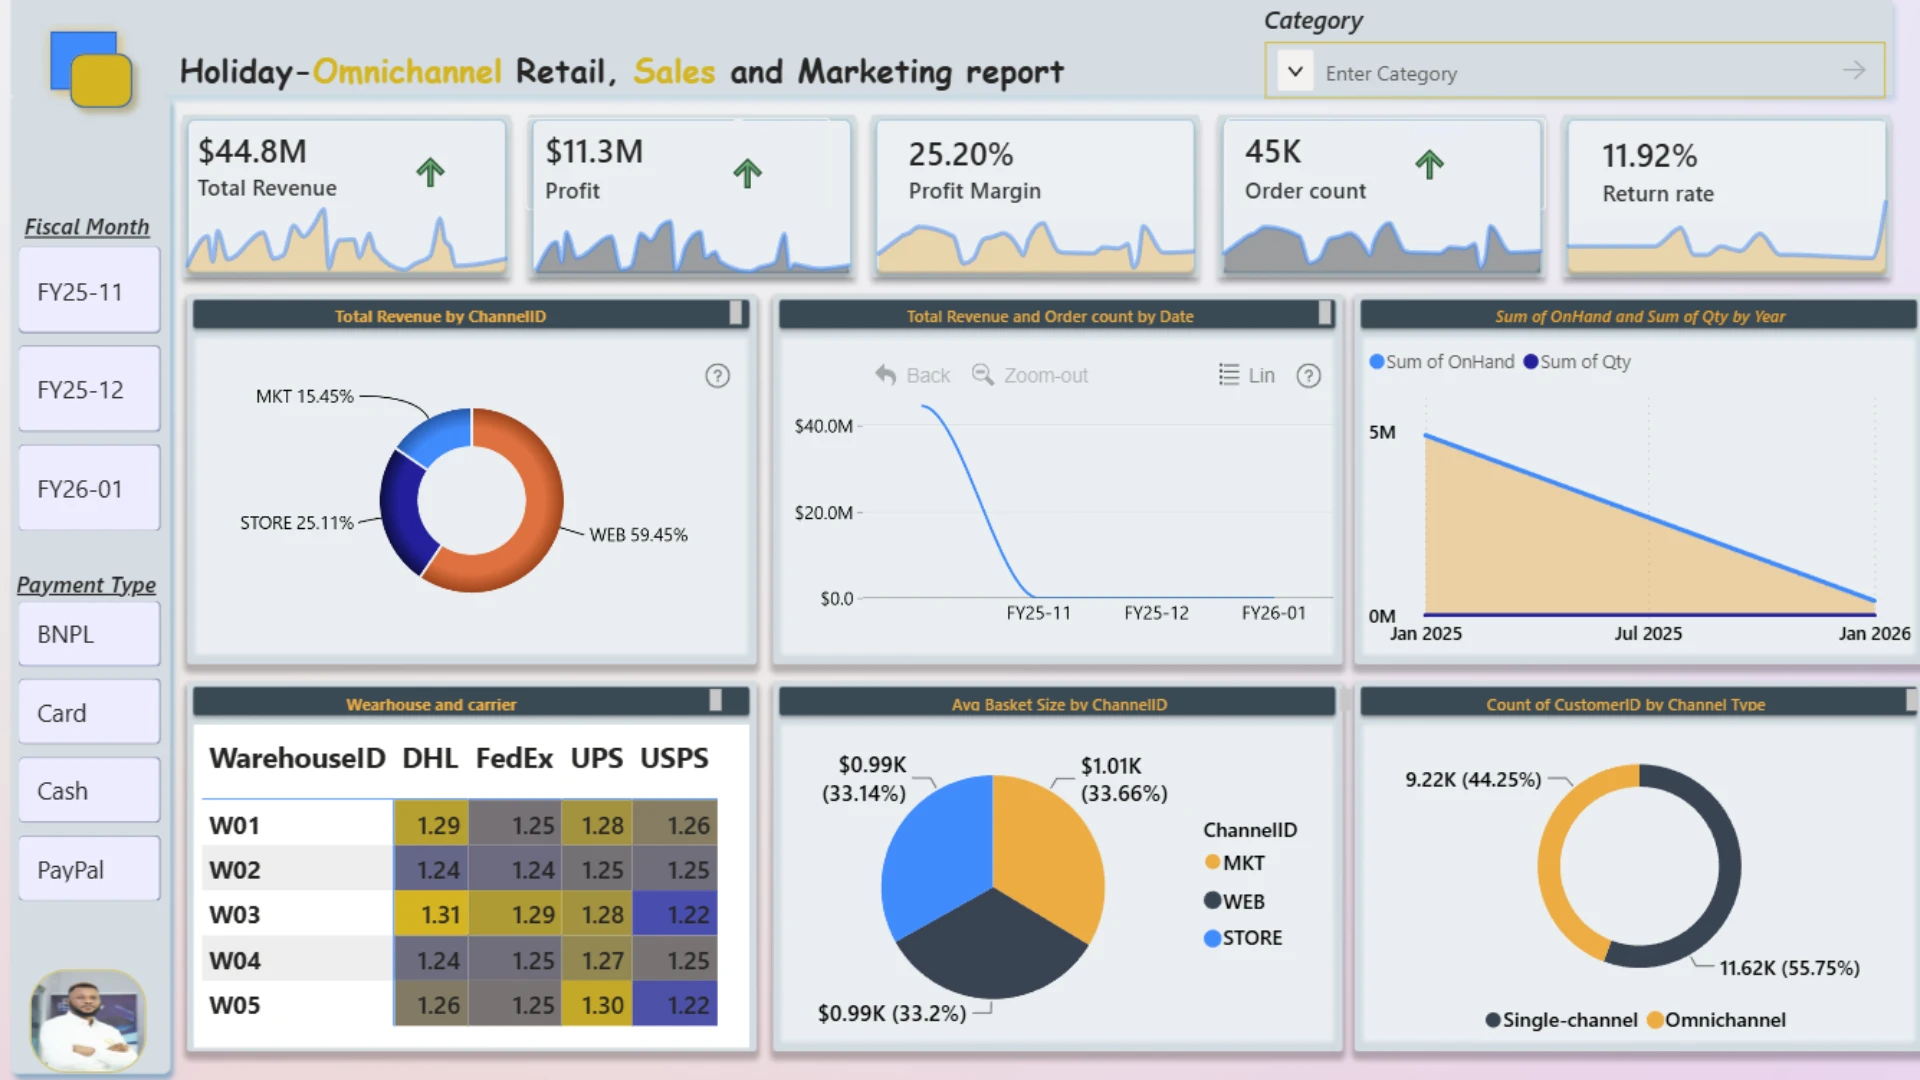This screenshot has height=1080, width=1920.
Task: Click the Order count green up arrow
Action: 1429,164
